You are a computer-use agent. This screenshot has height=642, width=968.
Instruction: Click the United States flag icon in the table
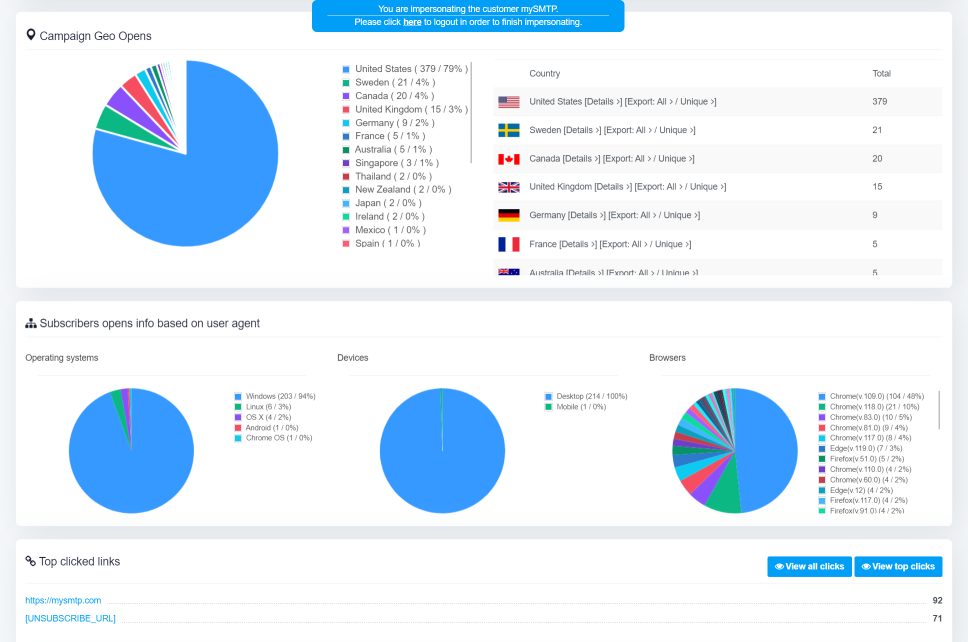[x=509, y=102]
